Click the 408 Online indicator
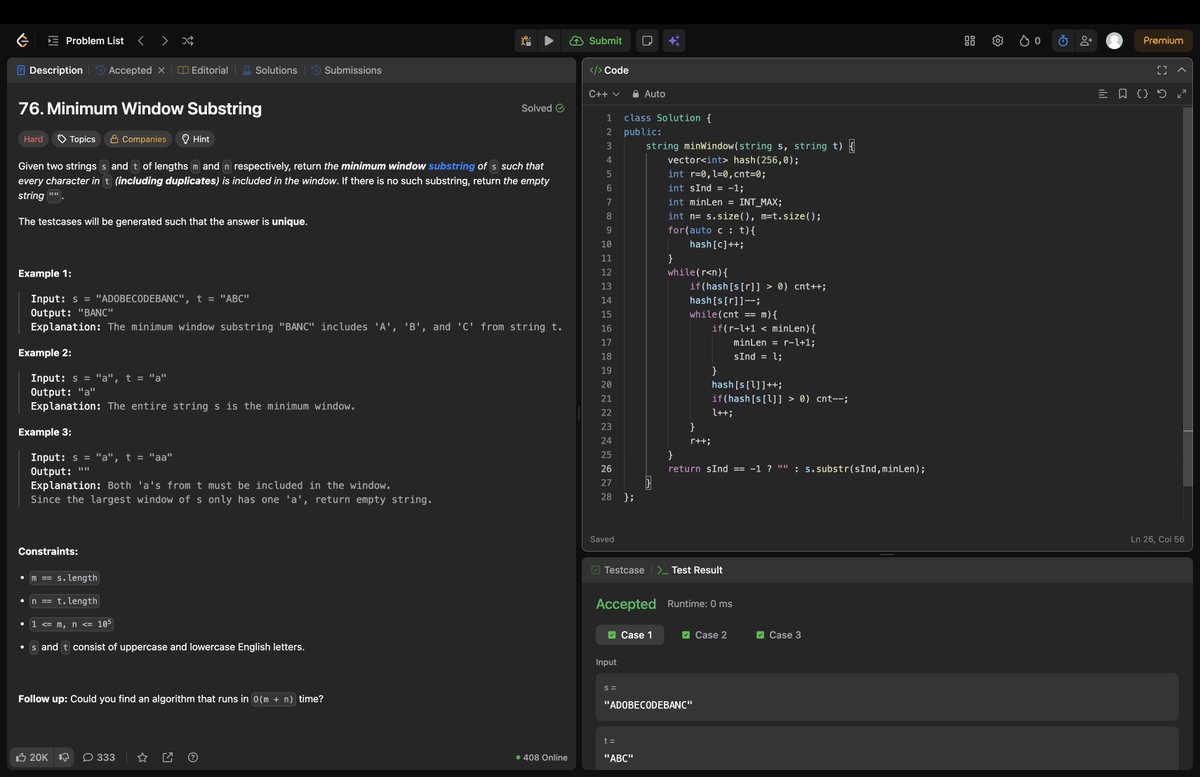The image size is (1200, 777). (x=541, y=757)
